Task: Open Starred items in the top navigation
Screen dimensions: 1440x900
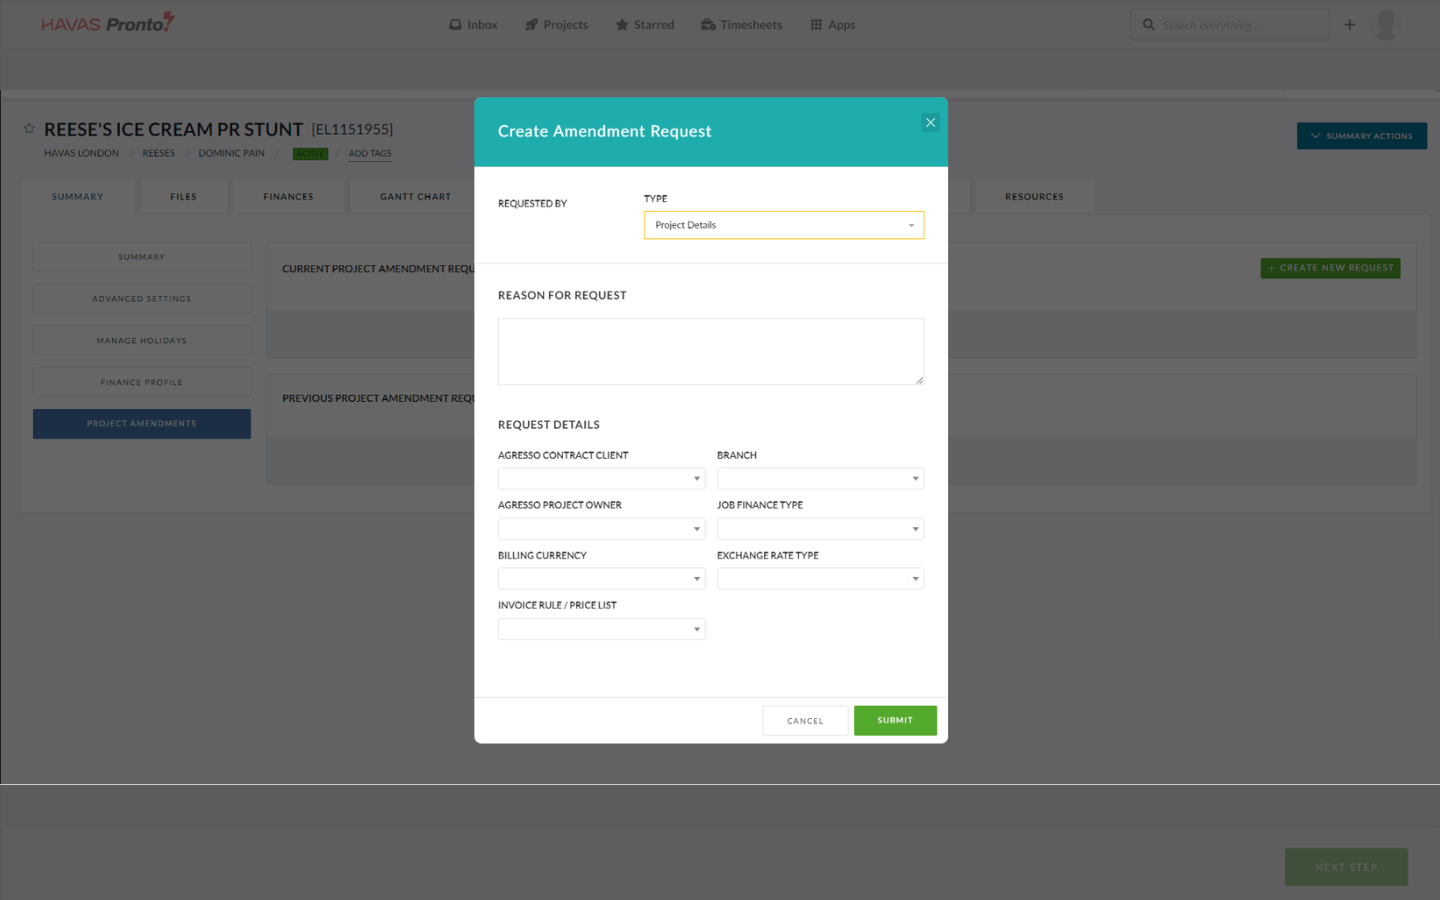Action: tap(645, 25)
